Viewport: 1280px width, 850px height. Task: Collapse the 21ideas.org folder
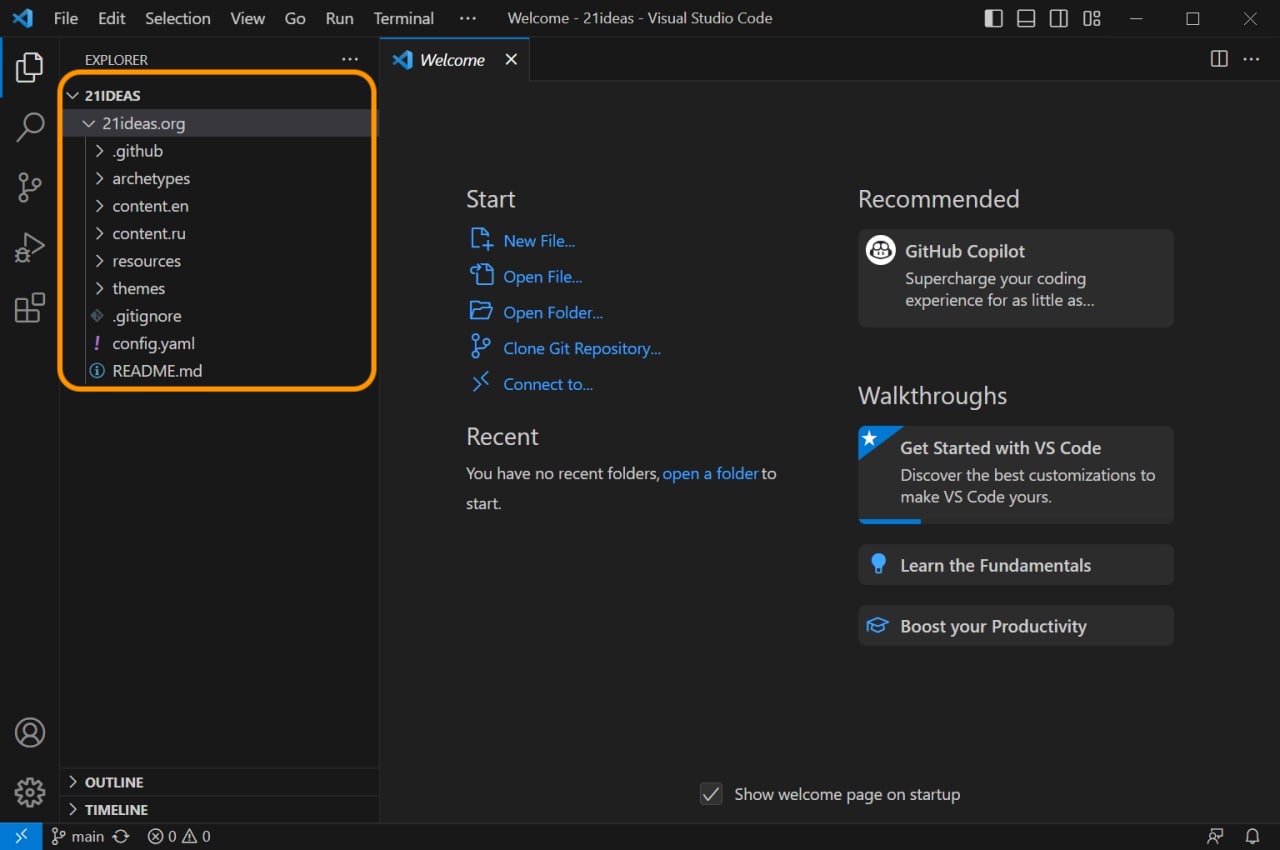[143, 124]
